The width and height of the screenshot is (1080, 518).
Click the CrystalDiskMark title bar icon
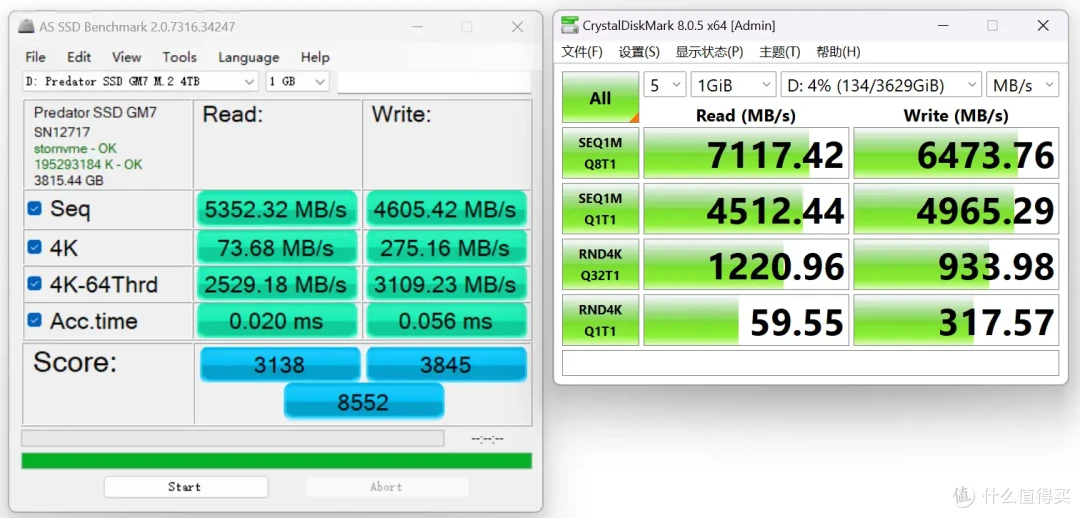[570, 25]
